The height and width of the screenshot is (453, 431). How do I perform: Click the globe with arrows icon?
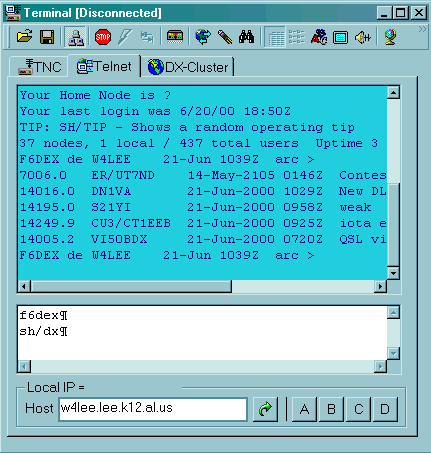203,37
